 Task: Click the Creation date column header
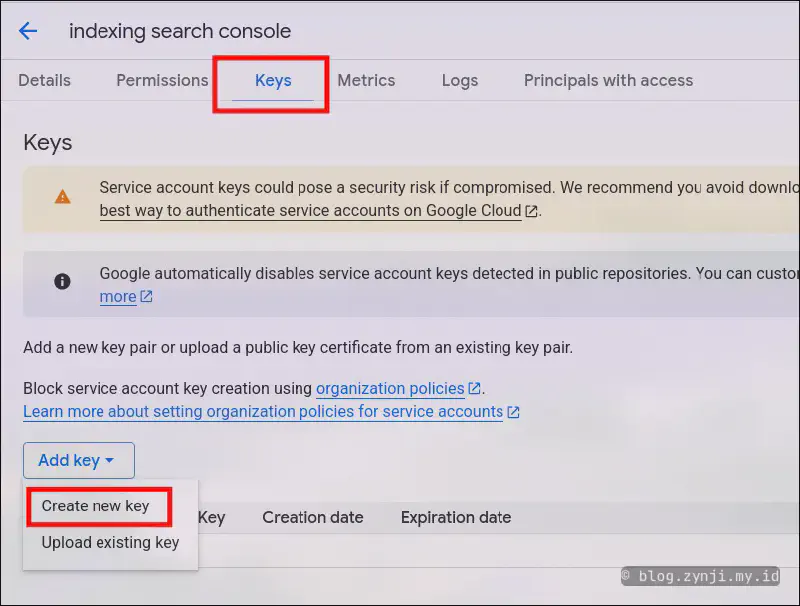click(313, 517)
